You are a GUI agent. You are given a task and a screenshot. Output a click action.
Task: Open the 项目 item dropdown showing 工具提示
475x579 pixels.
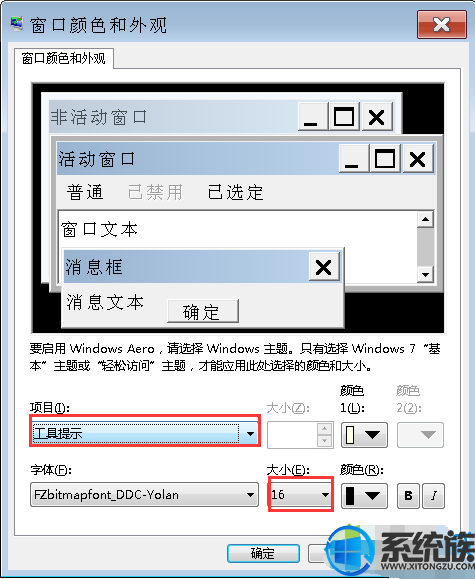point(145,433)
